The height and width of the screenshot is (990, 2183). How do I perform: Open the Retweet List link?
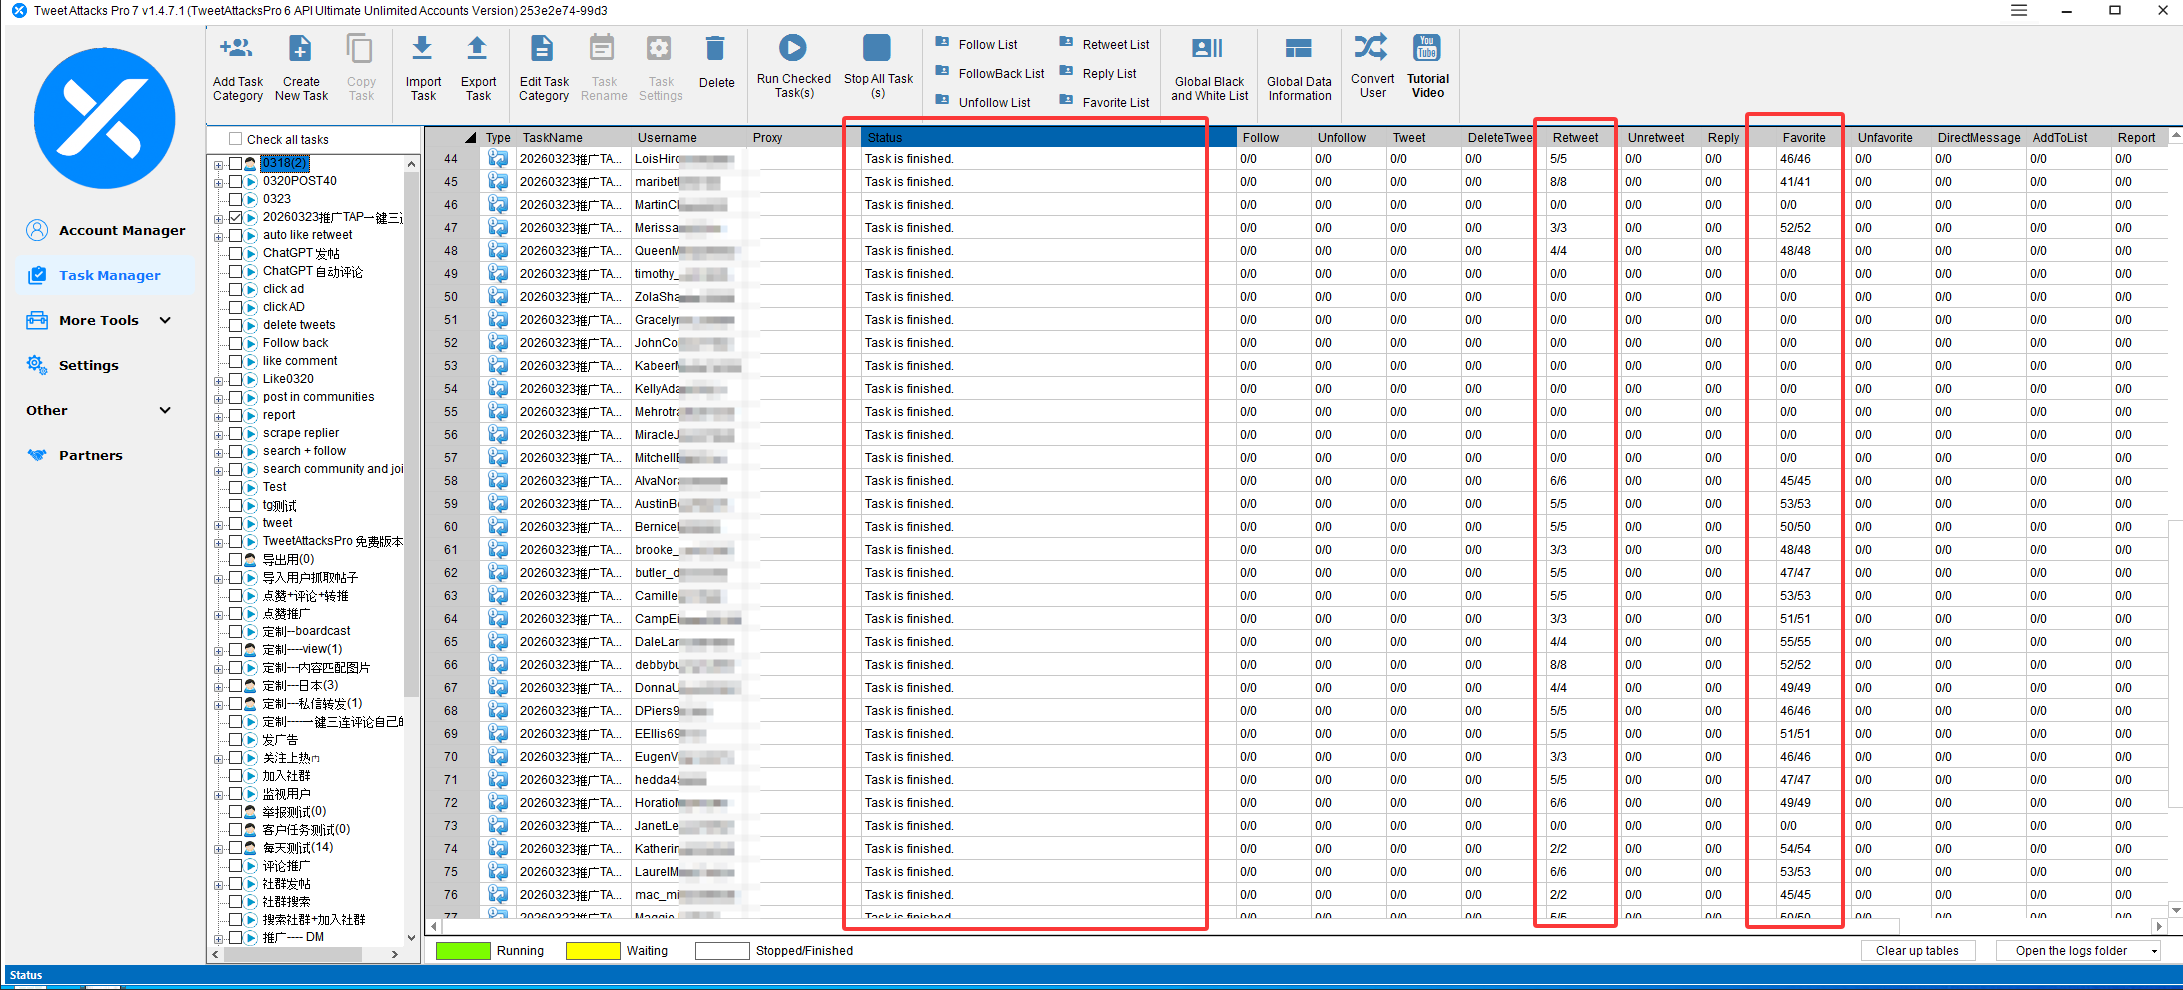1115,44
